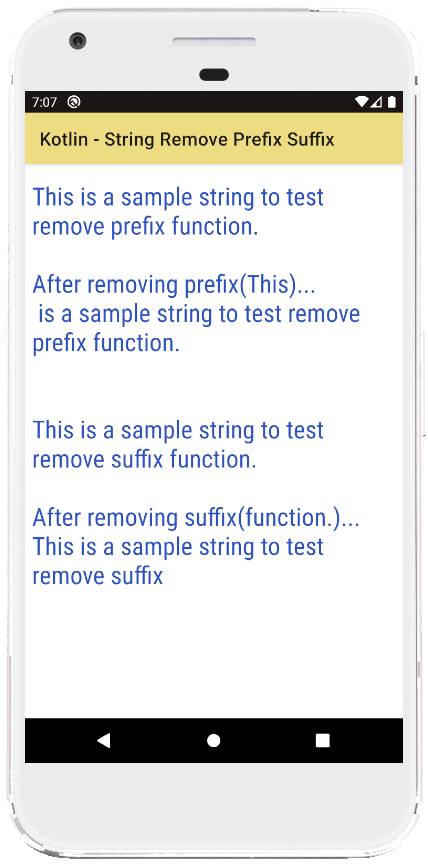428x865 pixels.
Task: Click the 'is a sample string to test remove' result line
Action: pos(199,314)
